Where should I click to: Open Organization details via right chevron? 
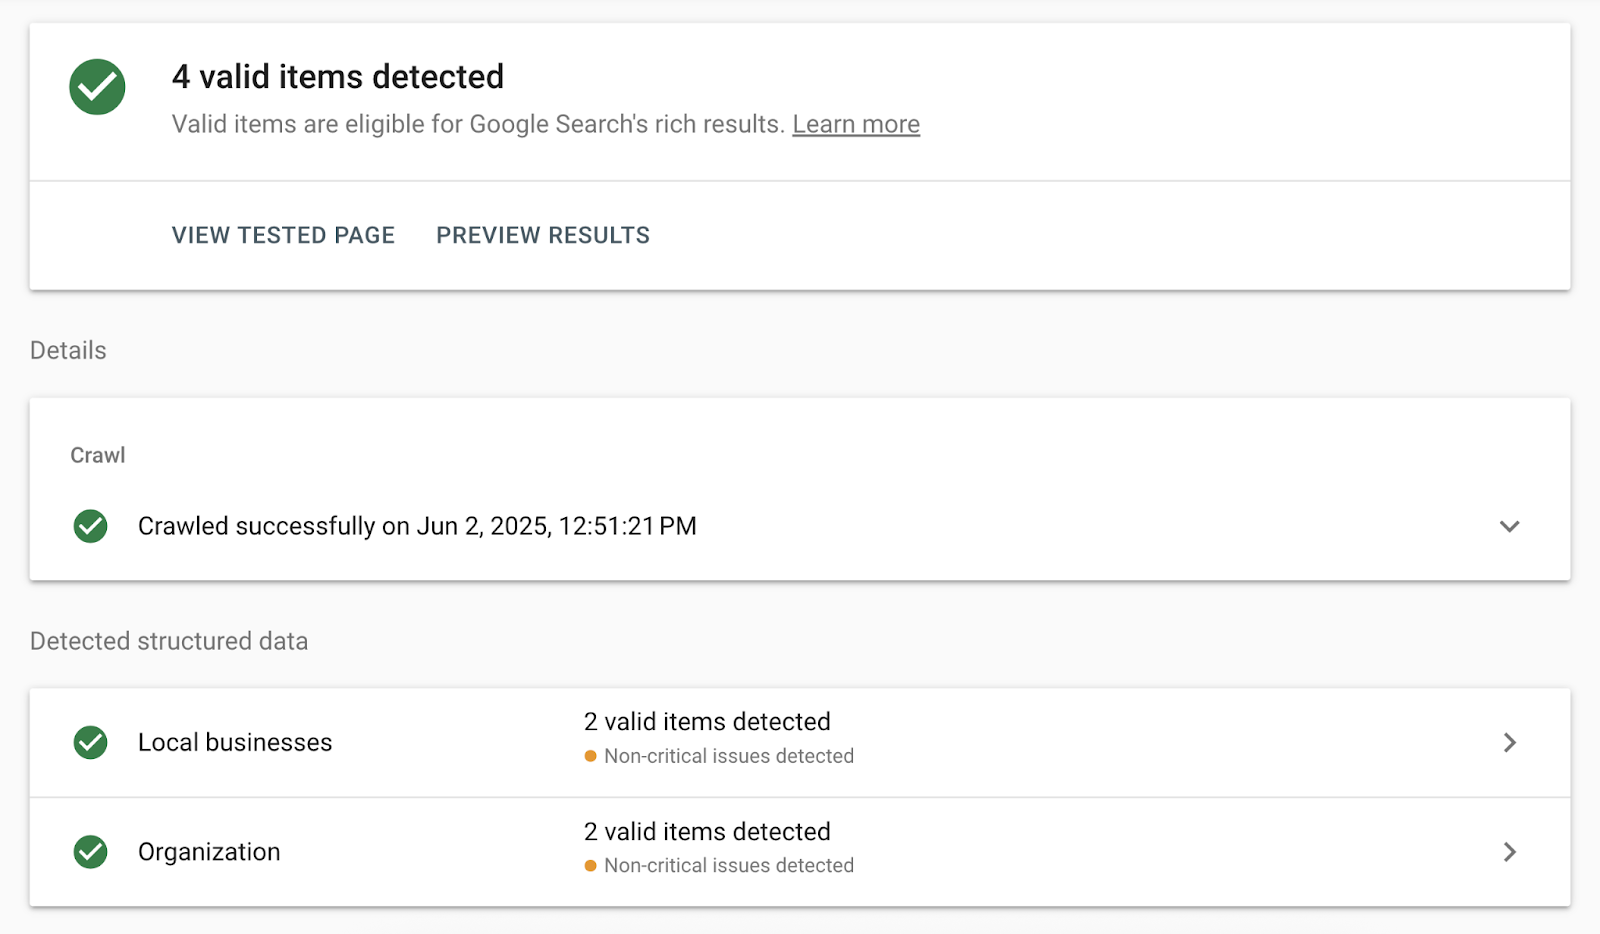coord(1510,852)
